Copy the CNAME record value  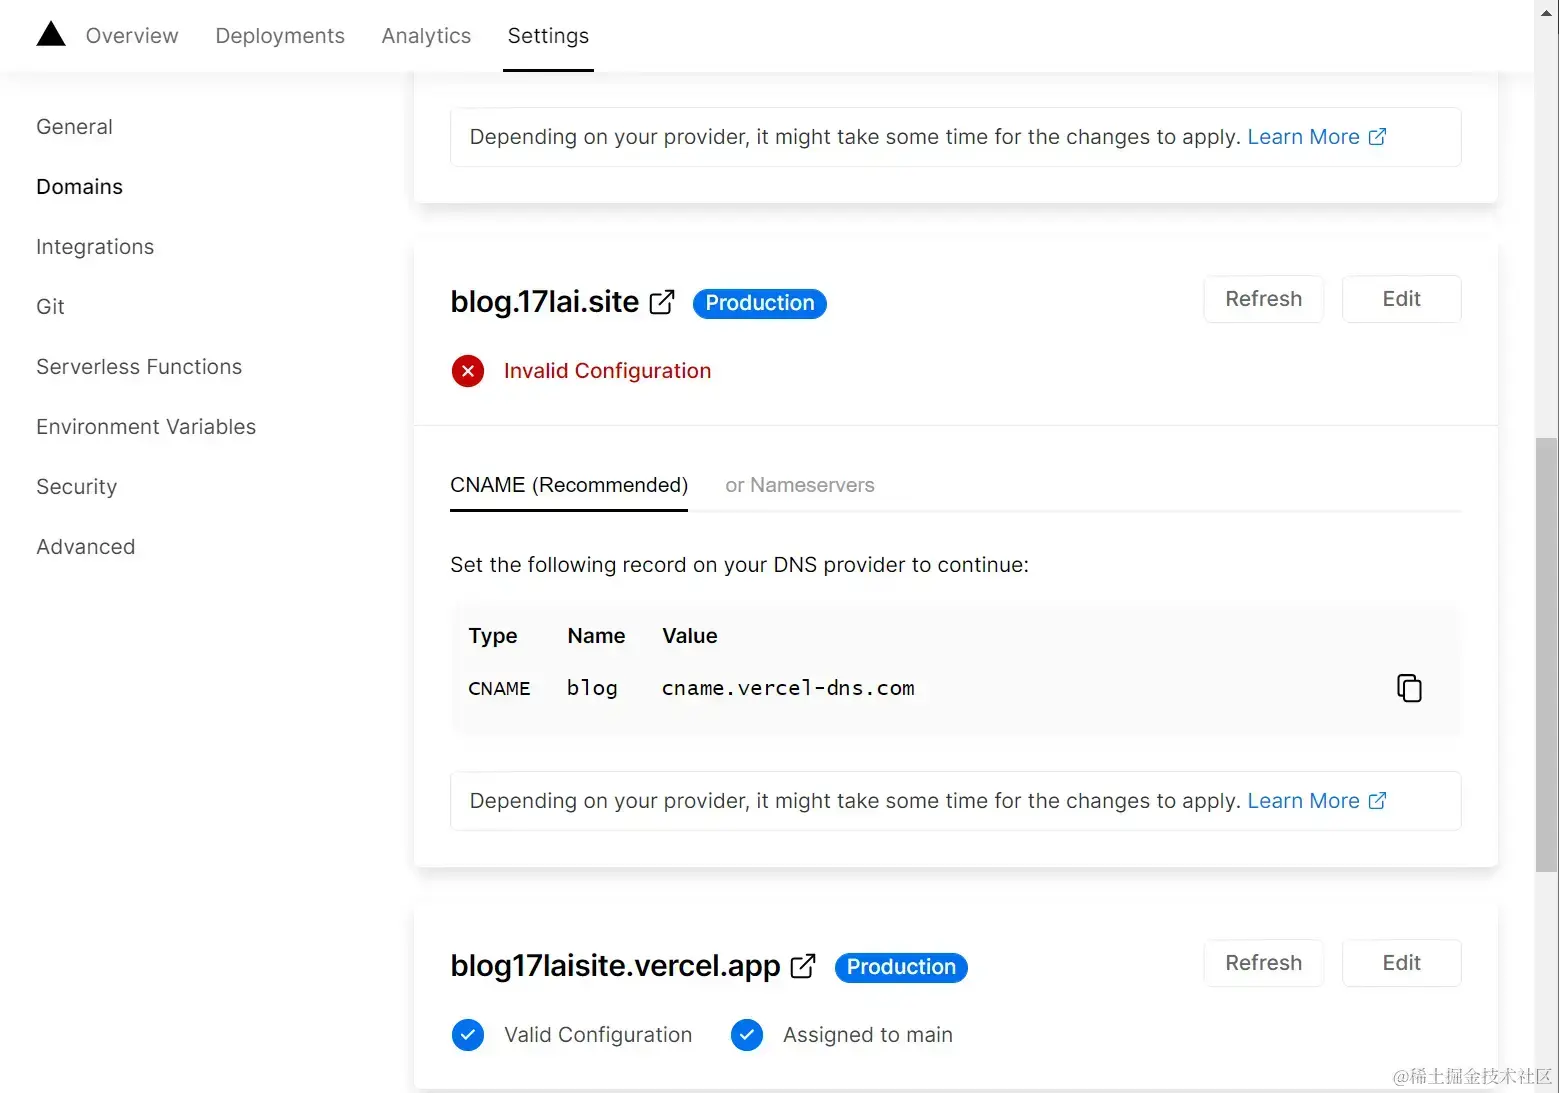(1409, 688)
